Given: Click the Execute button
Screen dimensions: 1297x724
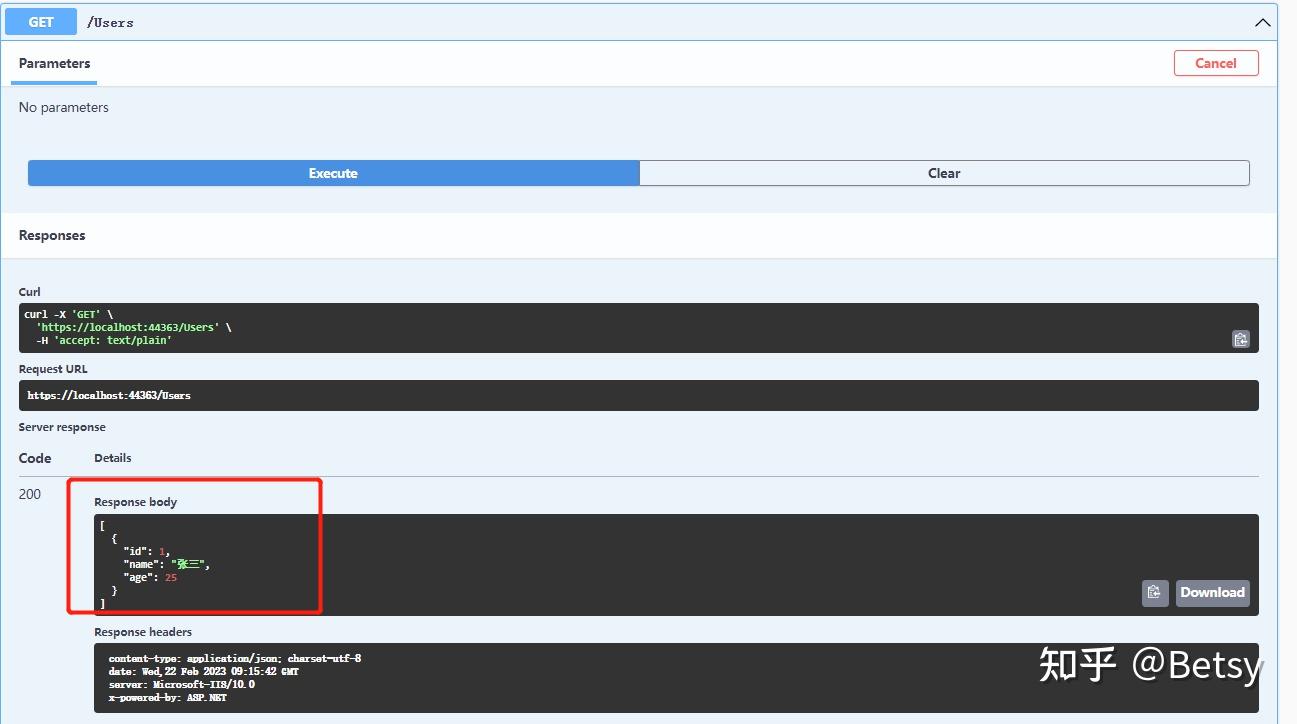Looking at the screenshot, I should (x=333, y=173).
